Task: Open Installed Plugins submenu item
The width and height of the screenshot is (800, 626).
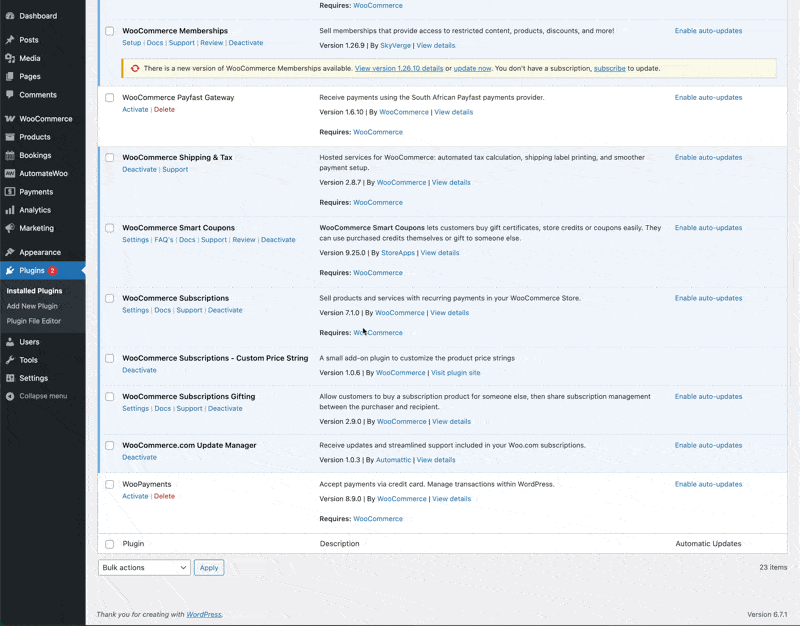Action: [x=34, y=291]
